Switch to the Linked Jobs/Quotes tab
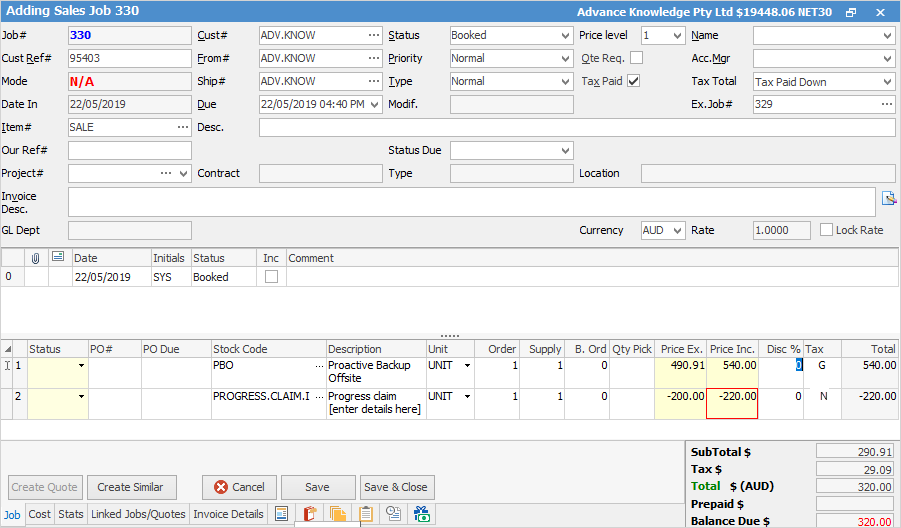901x528 pixels. tap(138, 514)
